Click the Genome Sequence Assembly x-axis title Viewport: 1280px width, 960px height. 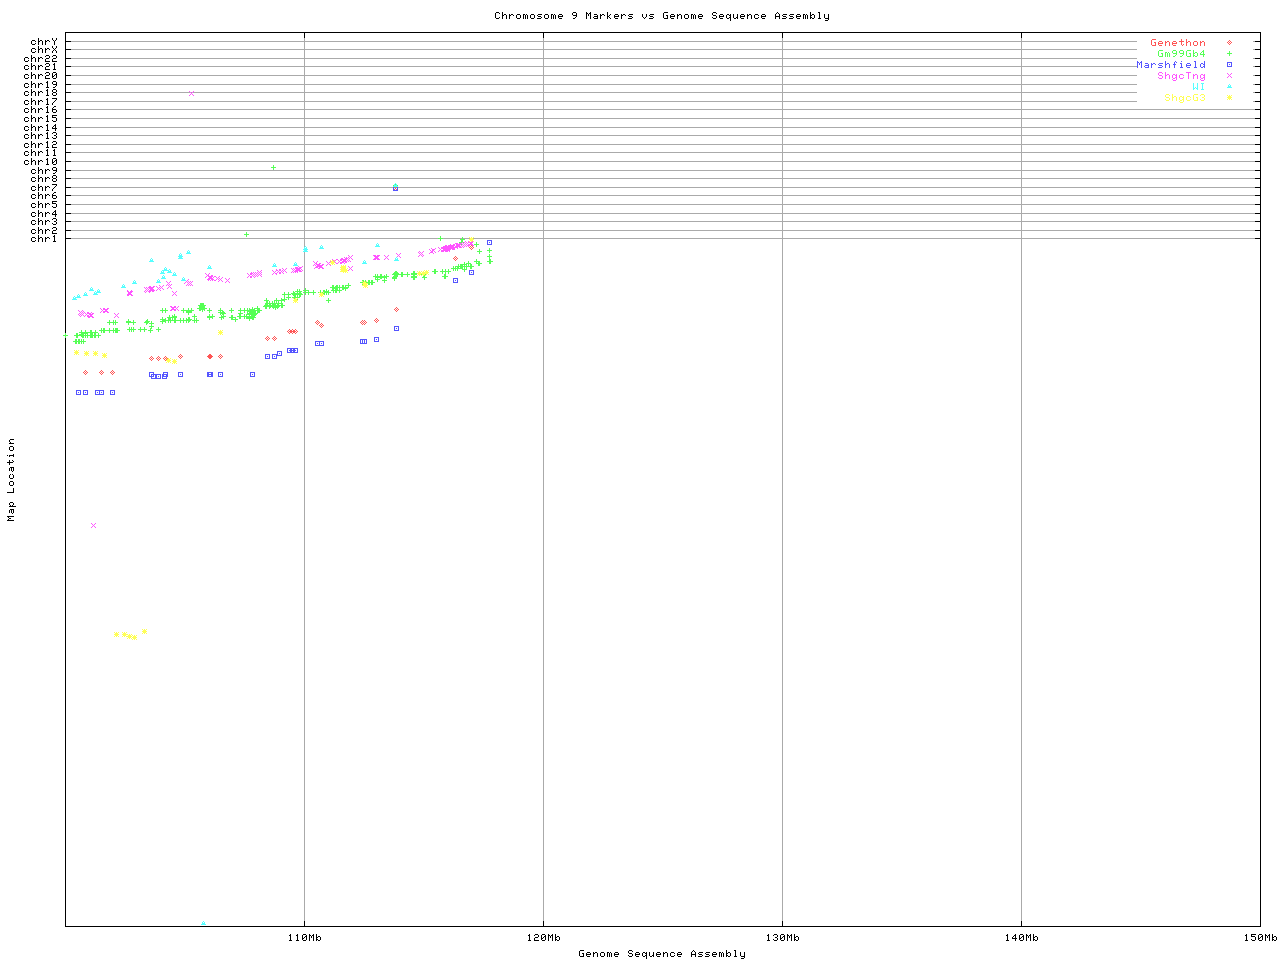coord(661,954)
